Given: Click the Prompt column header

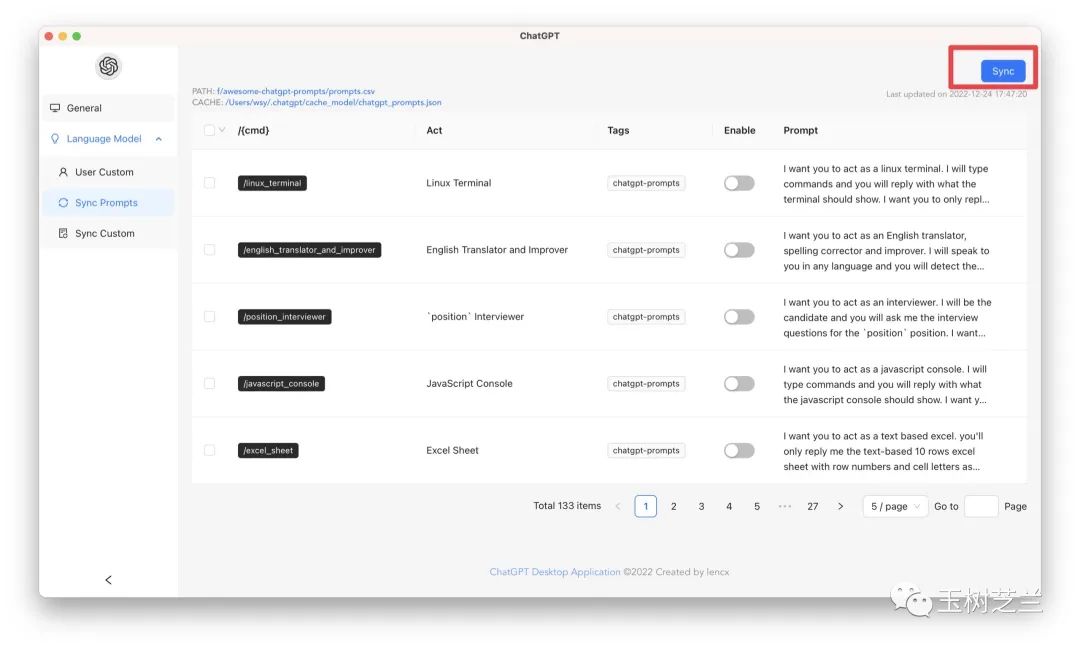Looking at the screenshot, I should 800,130.
